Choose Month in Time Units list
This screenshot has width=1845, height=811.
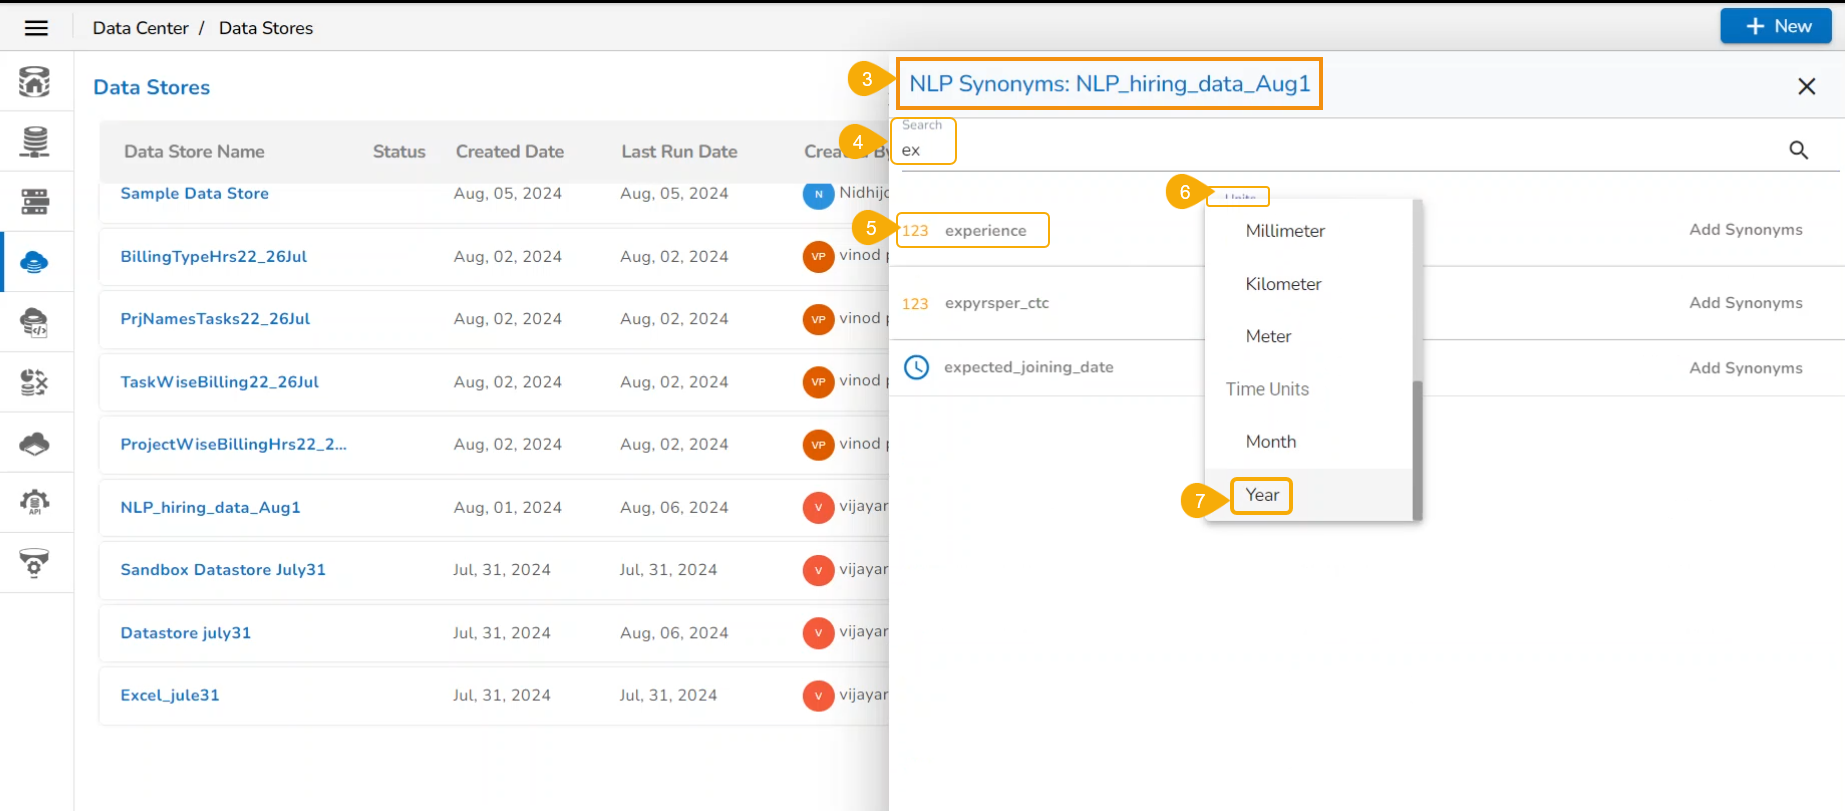(x=1270, y=442)
